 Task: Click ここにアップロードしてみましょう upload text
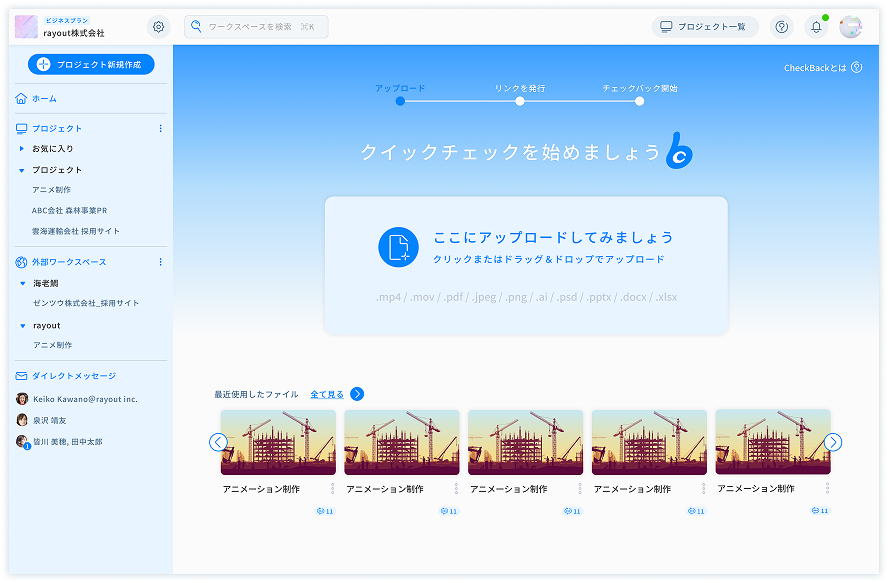pos(553,237)
